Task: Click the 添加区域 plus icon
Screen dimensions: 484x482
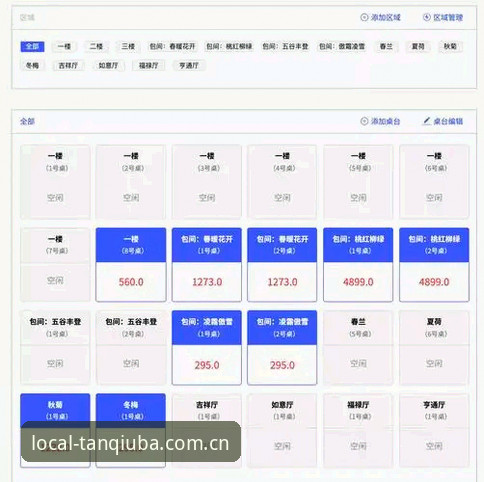Action: point(364,17)
